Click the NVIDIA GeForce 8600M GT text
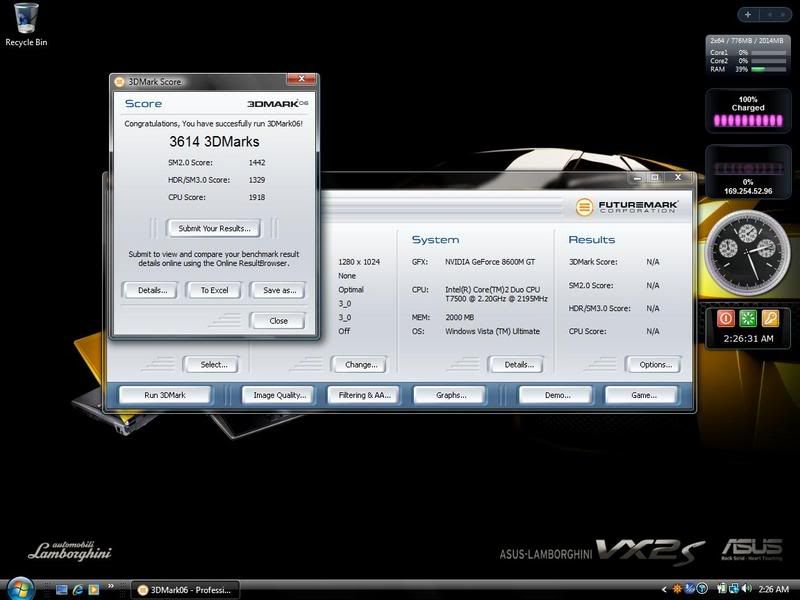The width and height of the screenshot is (800, 600). [x=490, y=262]
